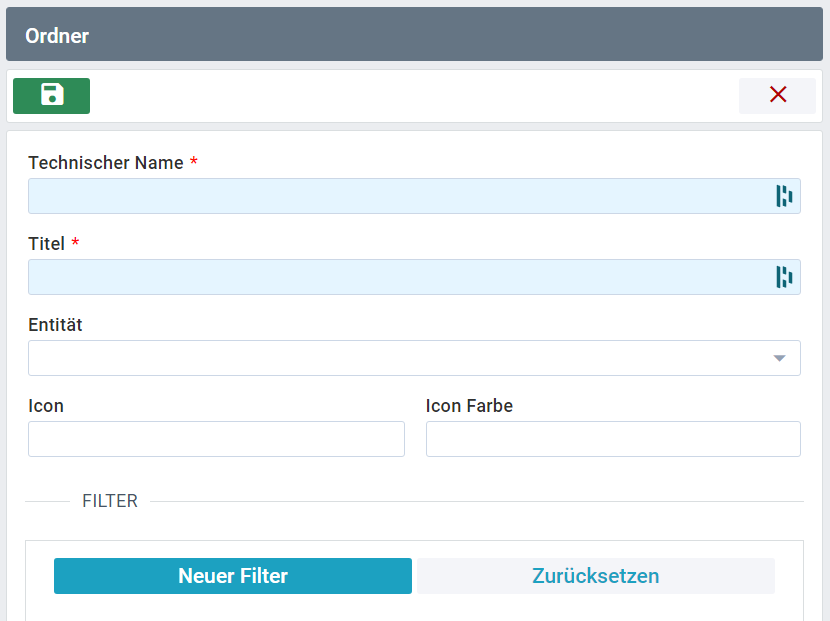Click the Entität field label

tap(55, 325)
